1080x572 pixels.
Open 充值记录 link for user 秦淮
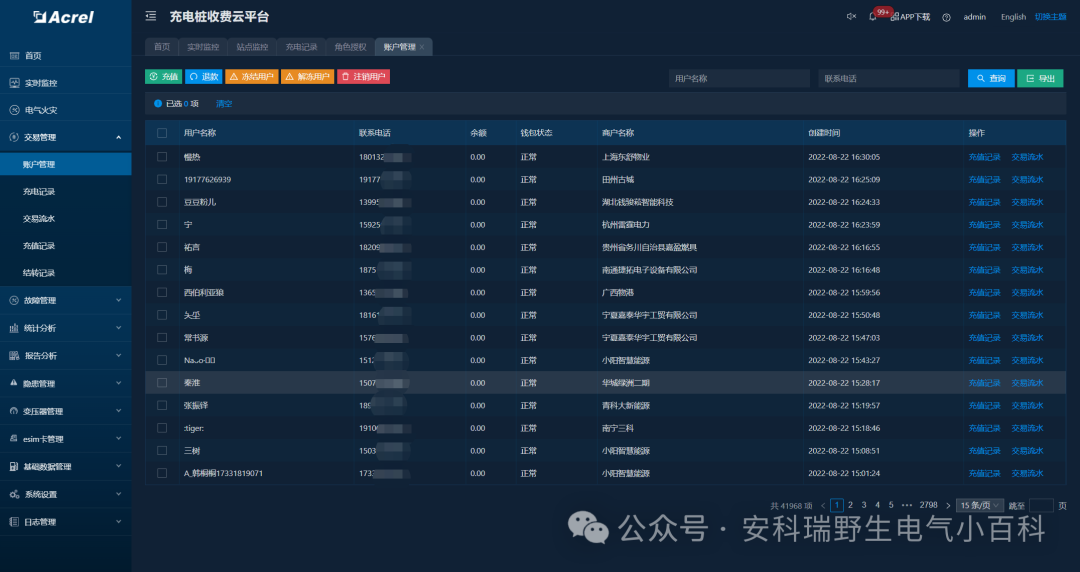[x=984, y=382]
